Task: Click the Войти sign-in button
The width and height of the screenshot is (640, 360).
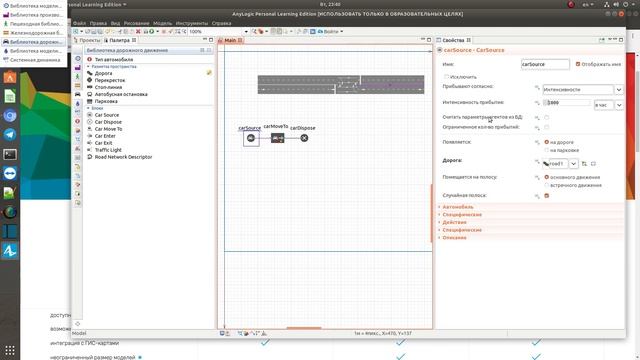Action: pyautogui.click(x=331, y=31)
